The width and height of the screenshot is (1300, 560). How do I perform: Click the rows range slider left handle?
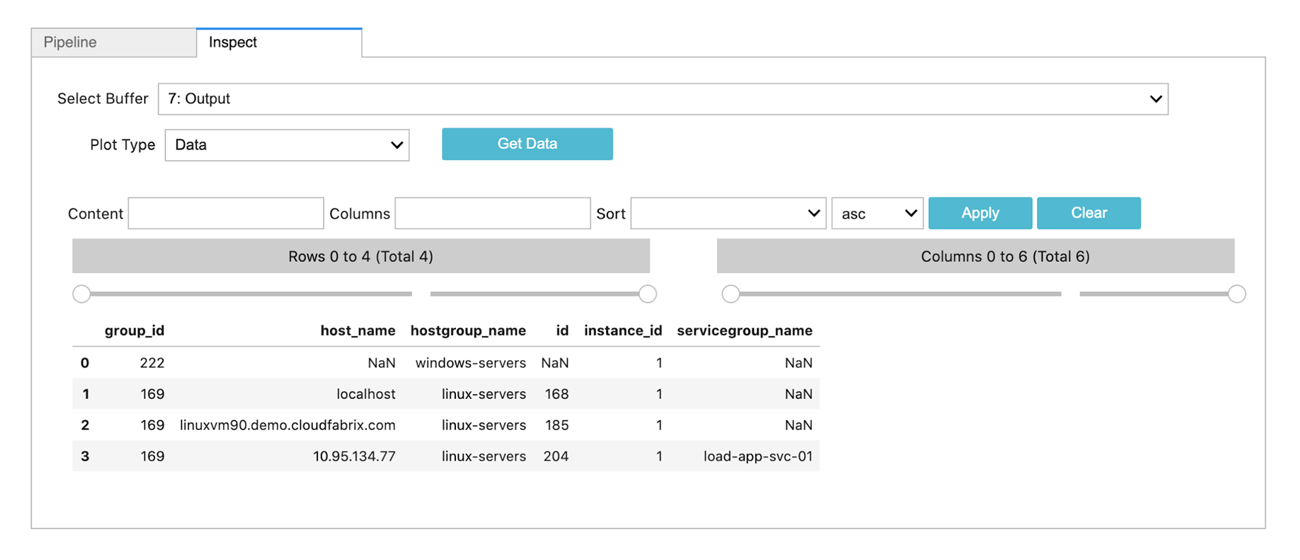(82, 294)
